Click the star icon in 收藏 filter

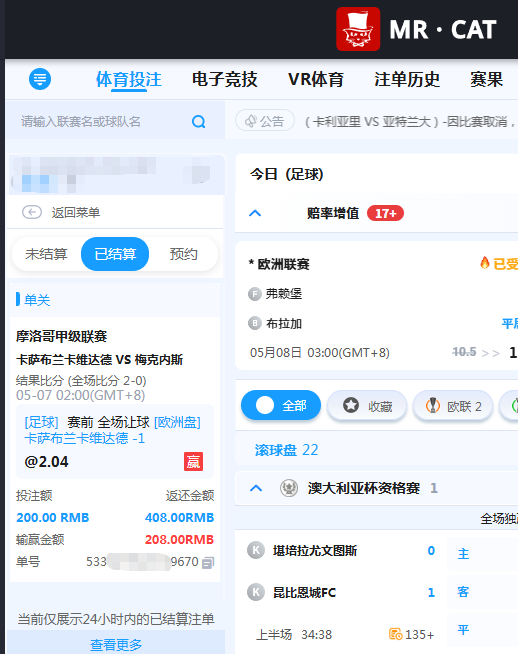[x=351, y=405]
